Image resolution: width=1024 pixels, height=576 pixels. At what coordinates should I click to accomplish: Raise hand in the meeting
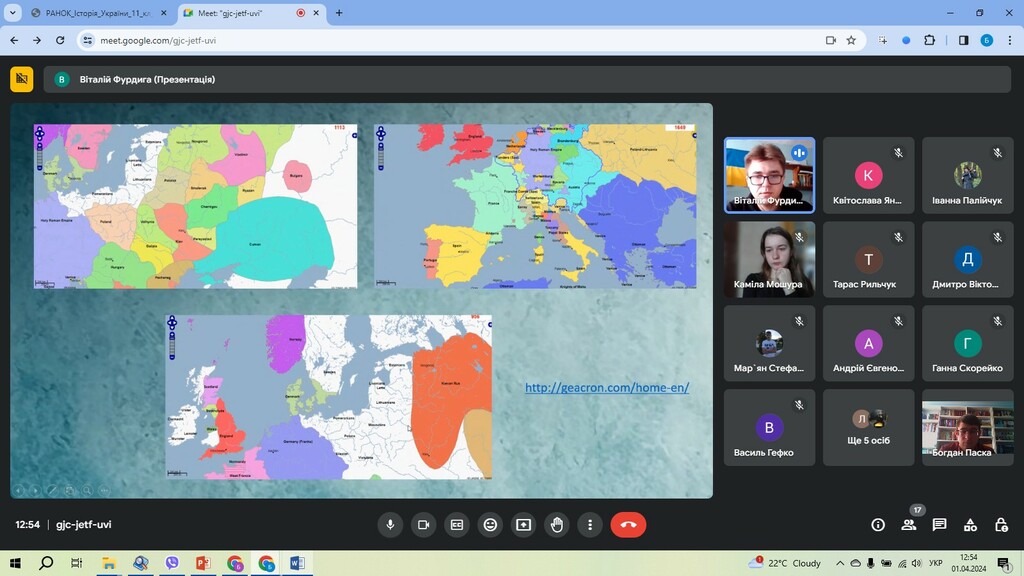tap(557, 524)
